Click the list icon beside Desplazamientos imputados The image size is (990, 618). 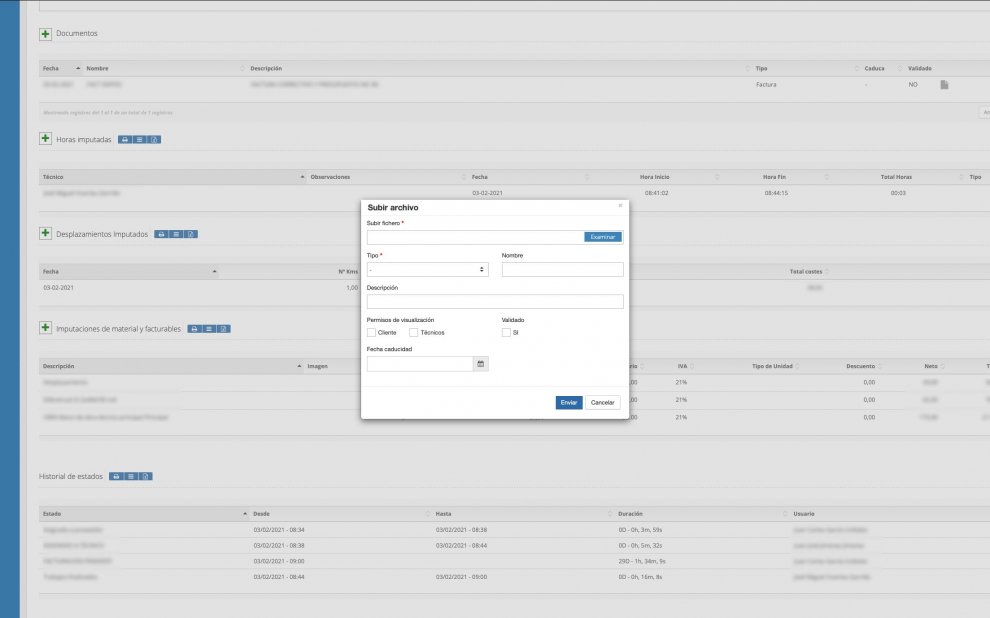click(175, 234)
